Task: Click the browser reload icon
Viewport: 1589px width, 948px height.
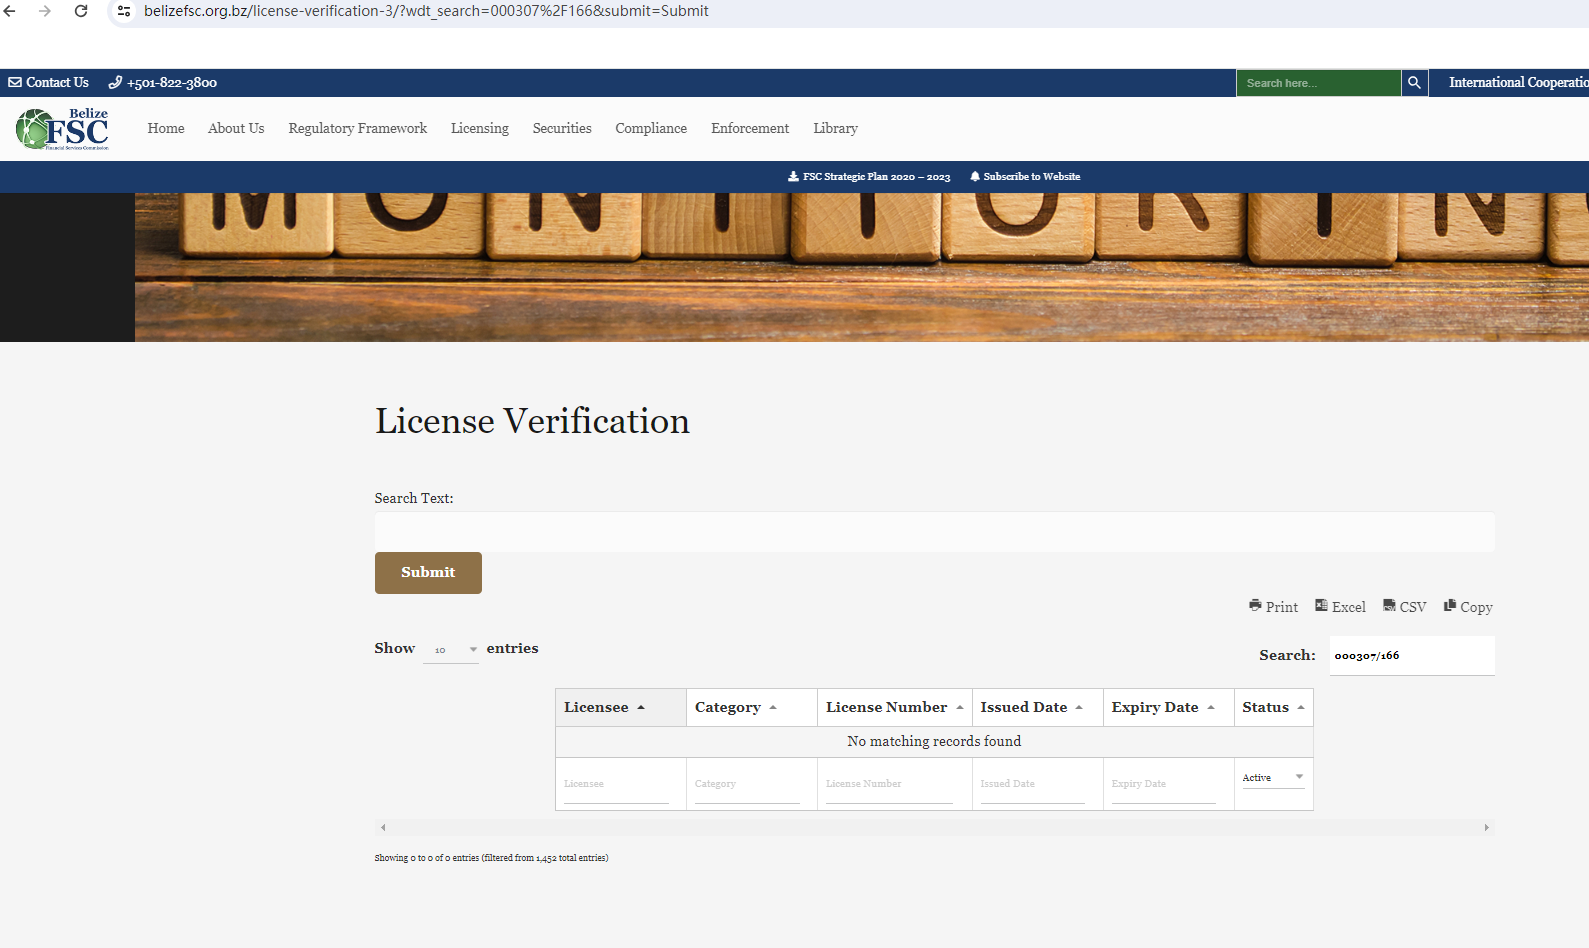Action: pos(81,11)
